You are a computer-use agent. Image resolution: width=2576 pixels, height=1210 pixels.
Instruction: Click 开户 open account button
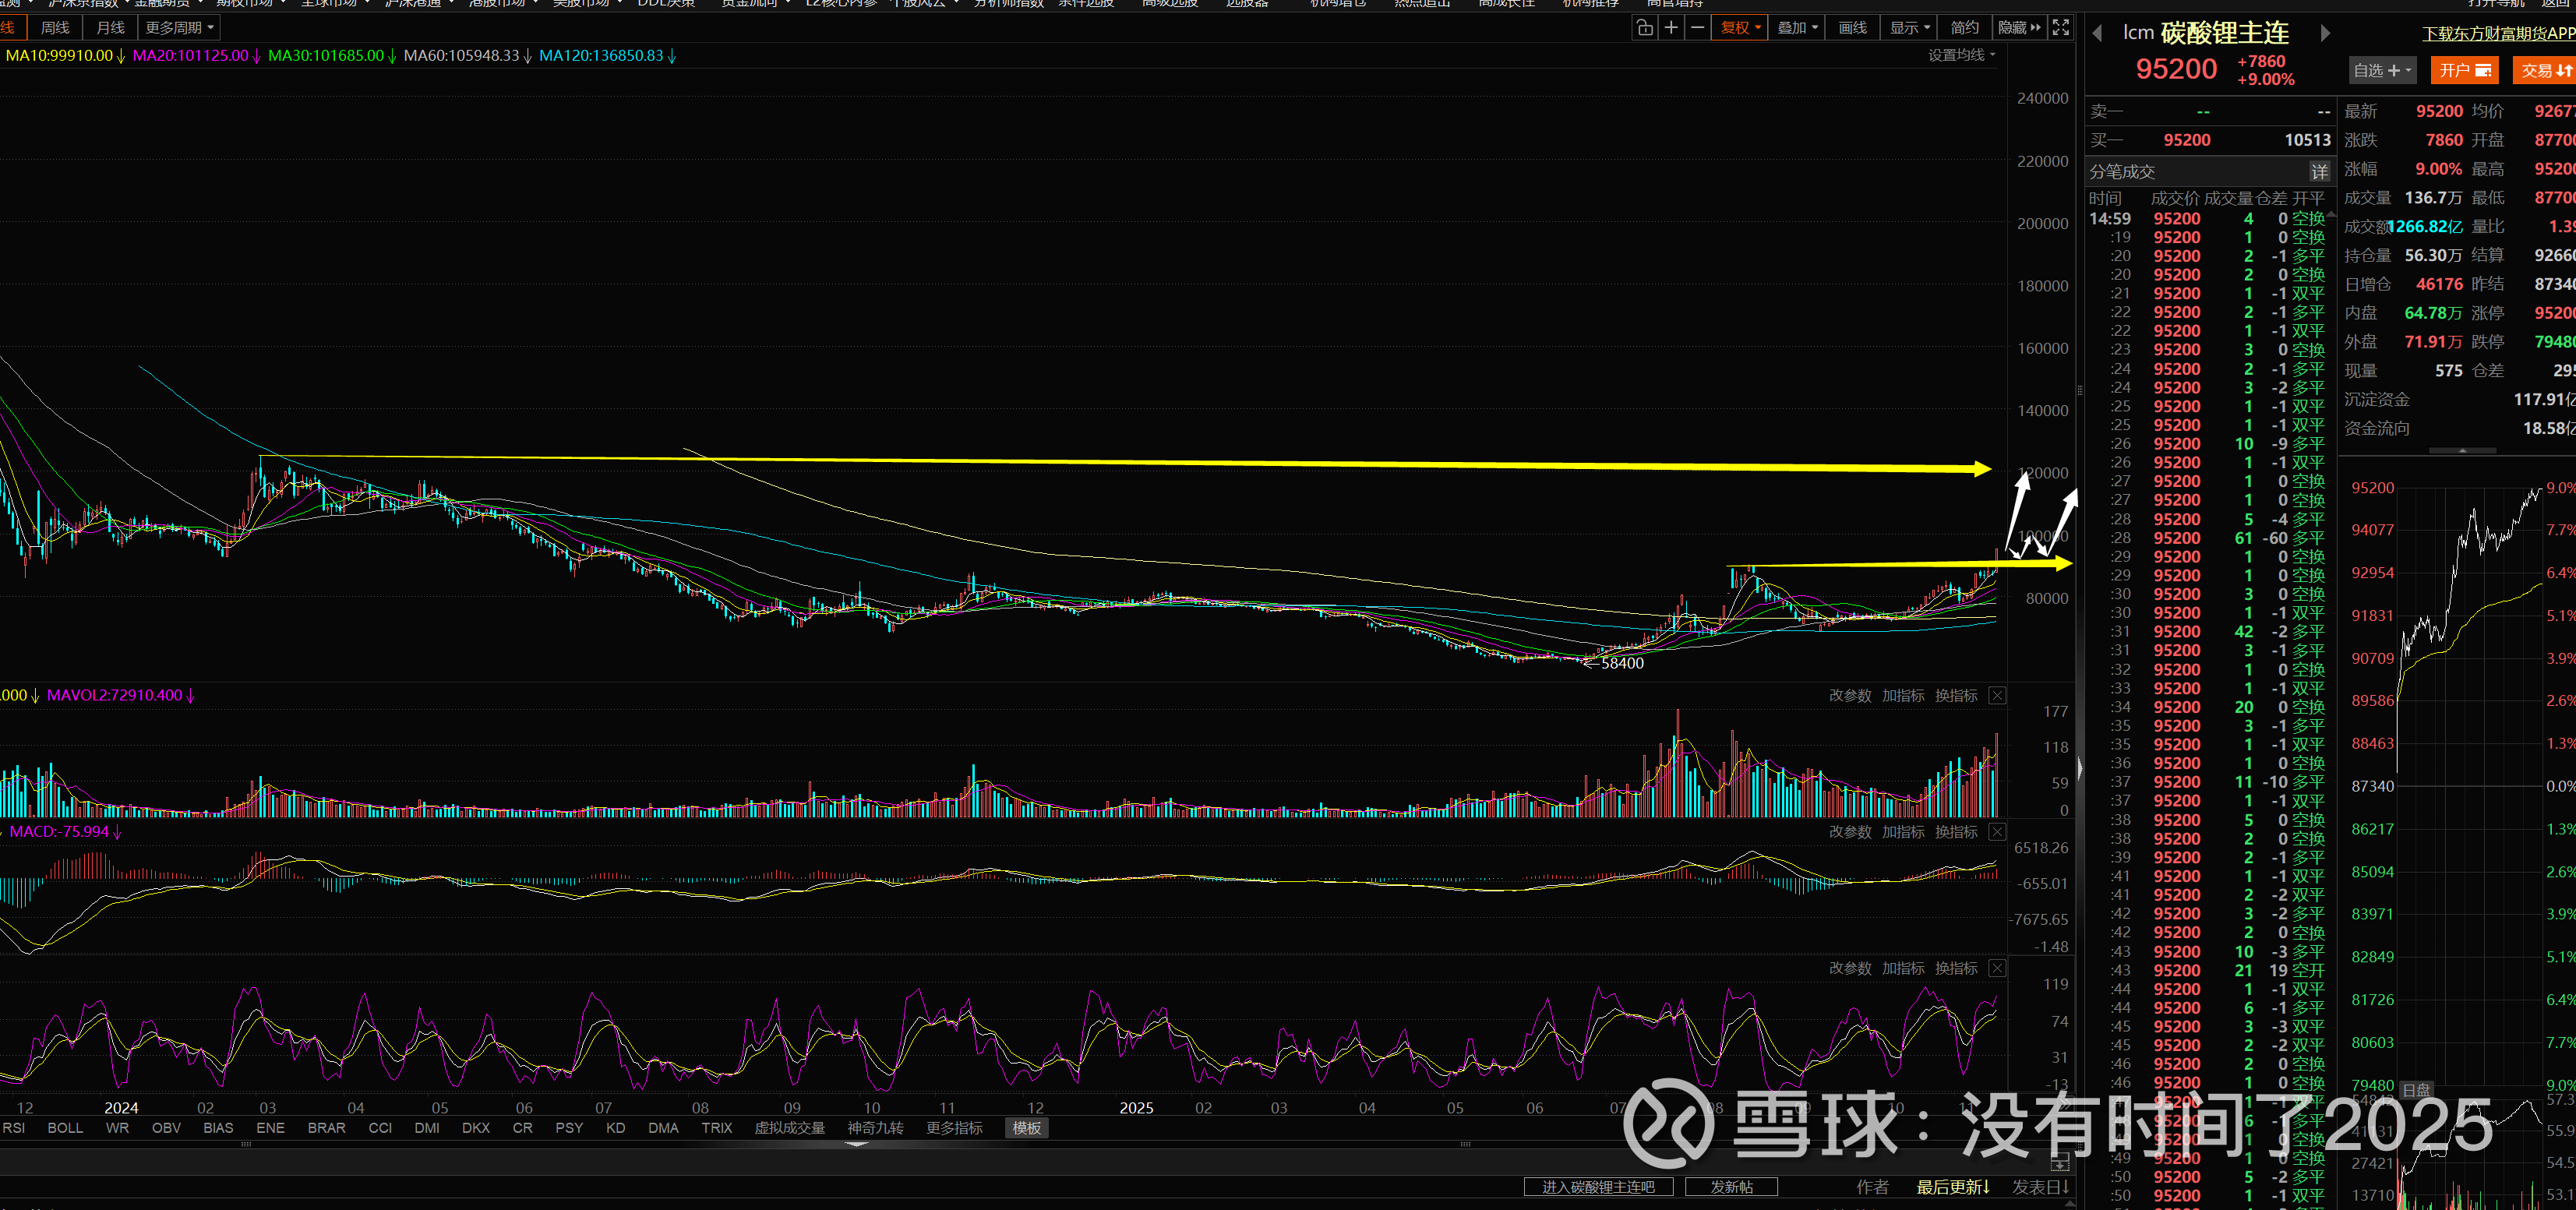point(2464,70)
